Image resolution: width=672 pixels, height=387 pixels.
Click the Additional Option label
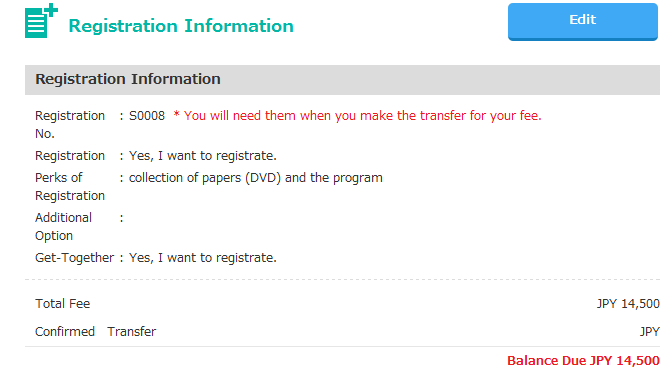coord(63,227)
